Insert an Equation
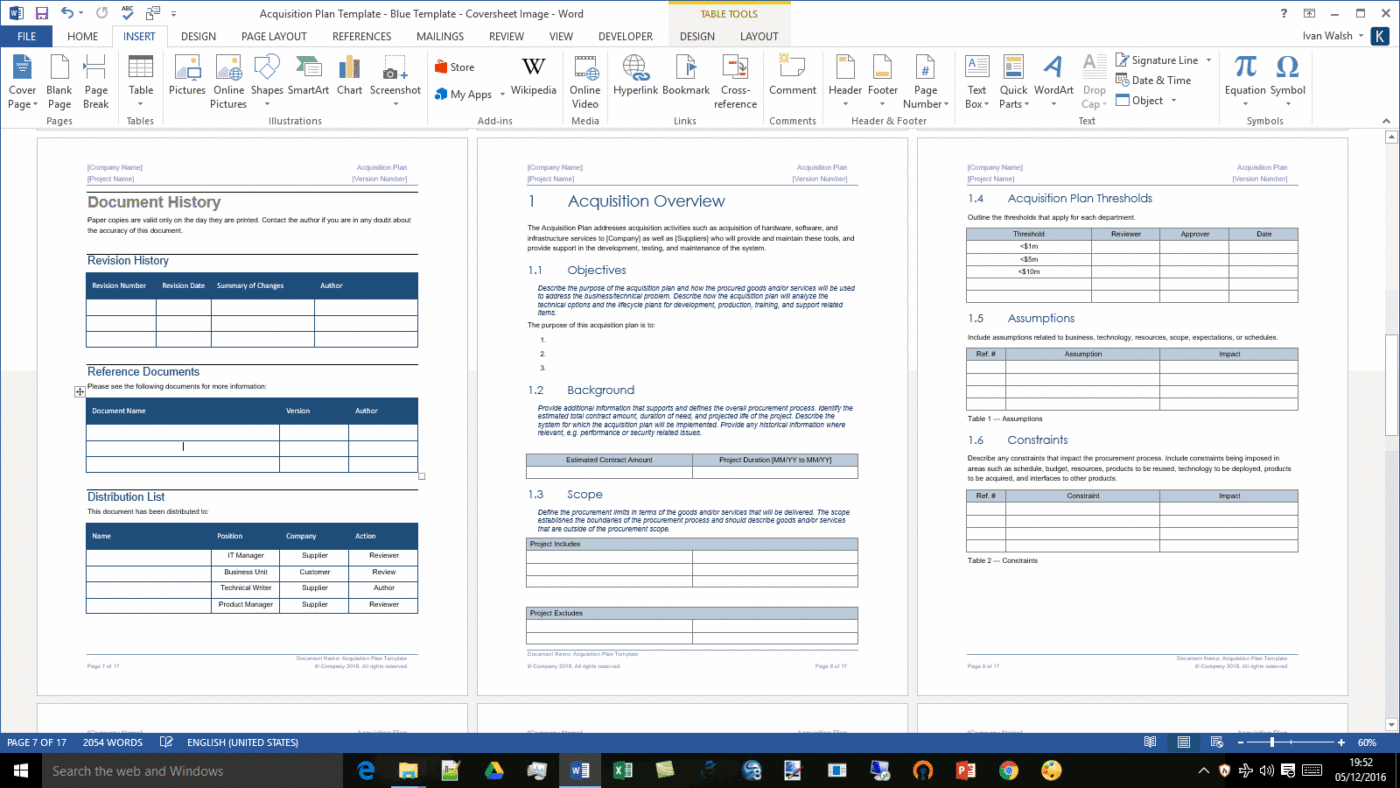 click(x=1244, y=80)
